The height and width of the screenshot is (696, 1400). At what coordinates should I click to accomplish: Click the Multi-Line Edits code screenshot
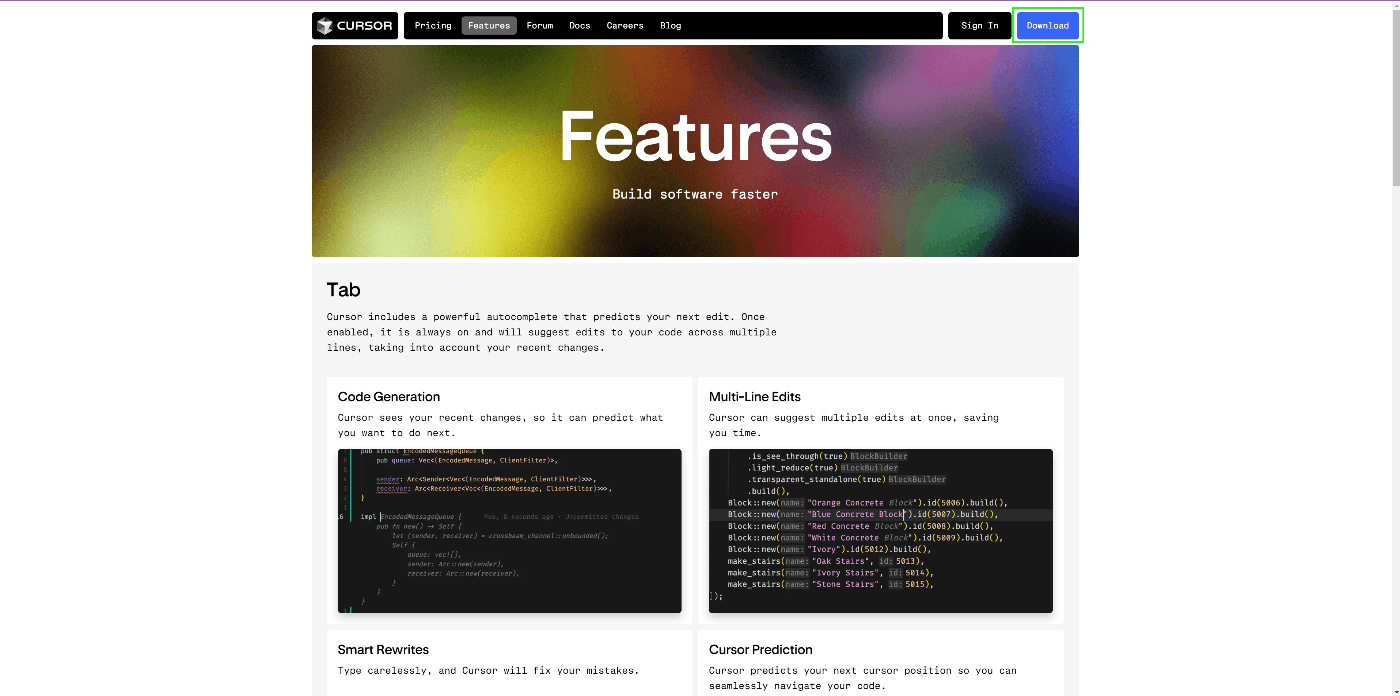(881, 531)
